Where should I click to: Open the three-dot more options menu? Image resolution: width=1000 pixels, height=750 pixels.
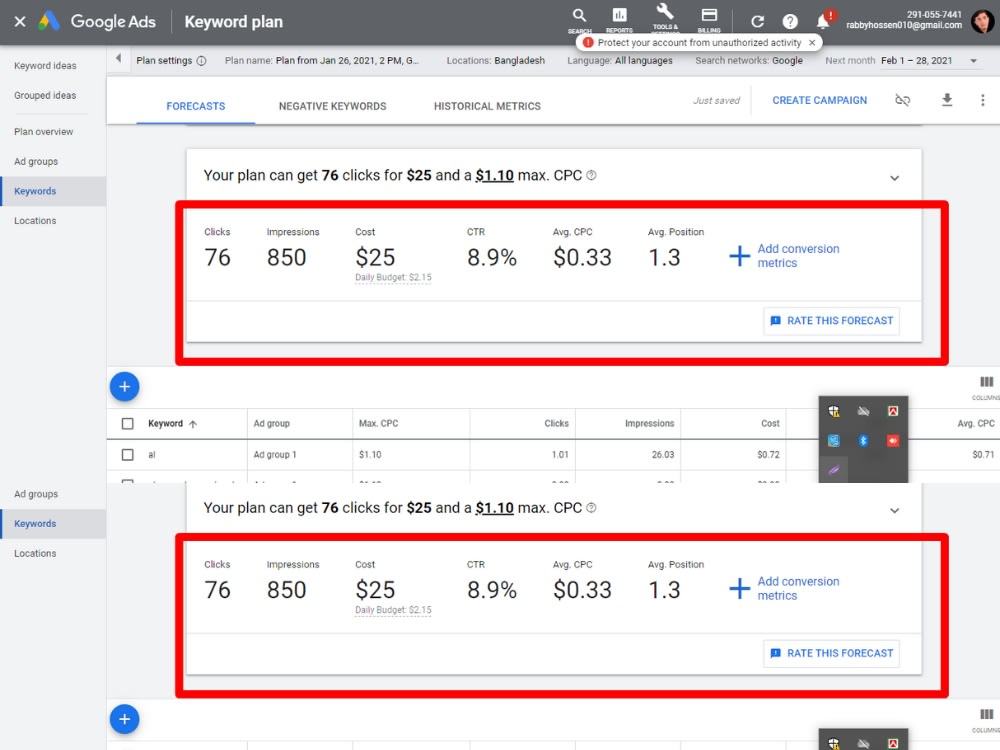tap(983, 100)
